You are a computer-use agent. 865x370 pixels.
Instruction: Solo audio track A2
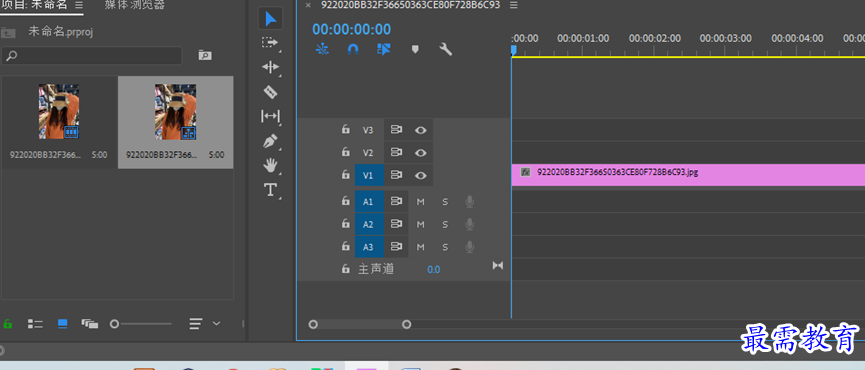(445, 224)
